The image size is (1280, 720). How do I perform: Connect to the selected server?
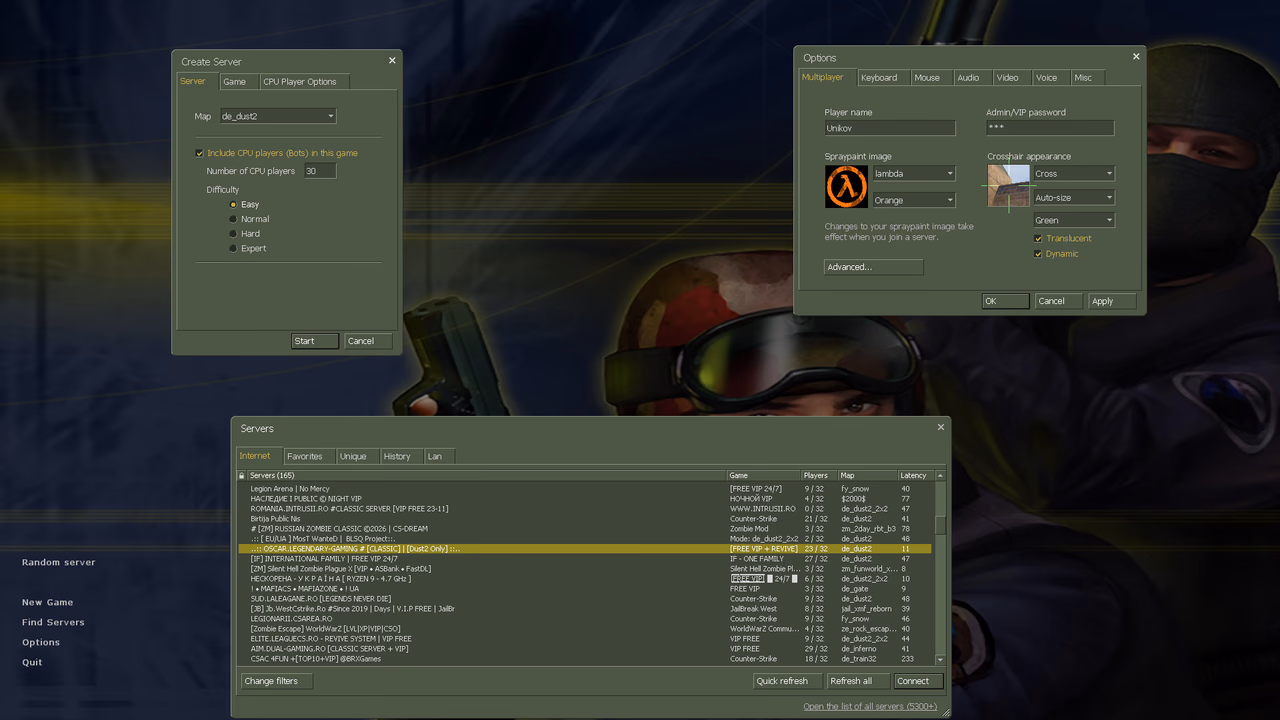point(919,681)
